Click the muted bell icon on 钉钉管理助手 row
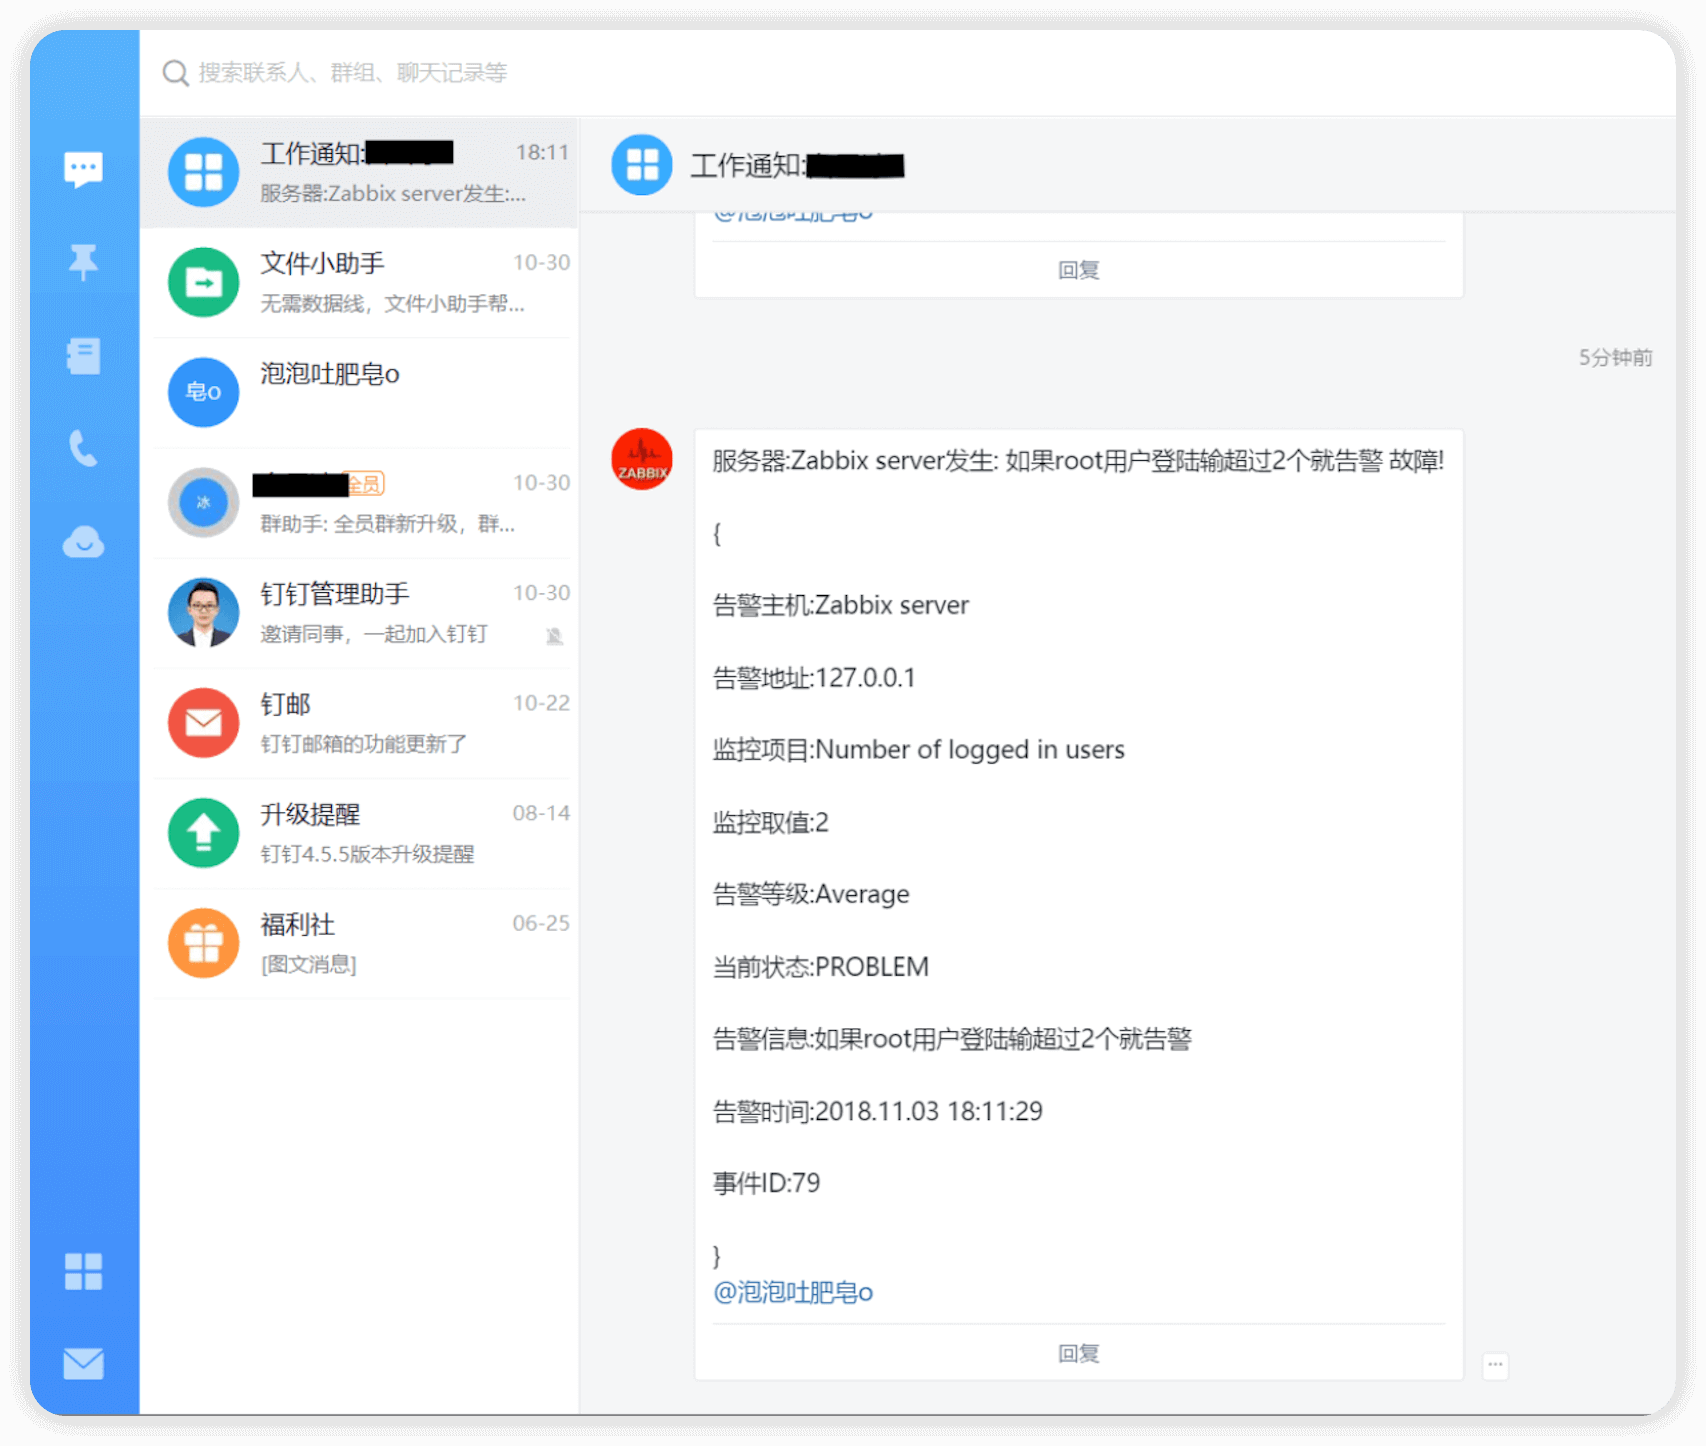 [554, 635]
